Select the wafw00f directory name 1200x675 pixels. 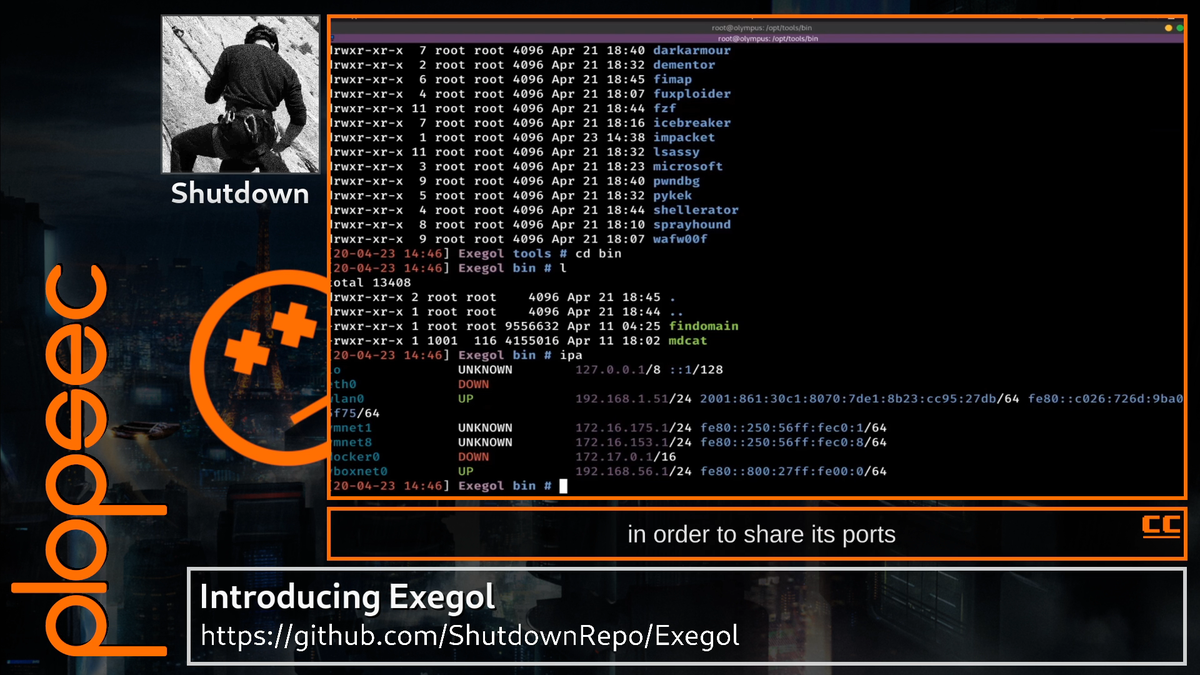click(x=680, y=239)
